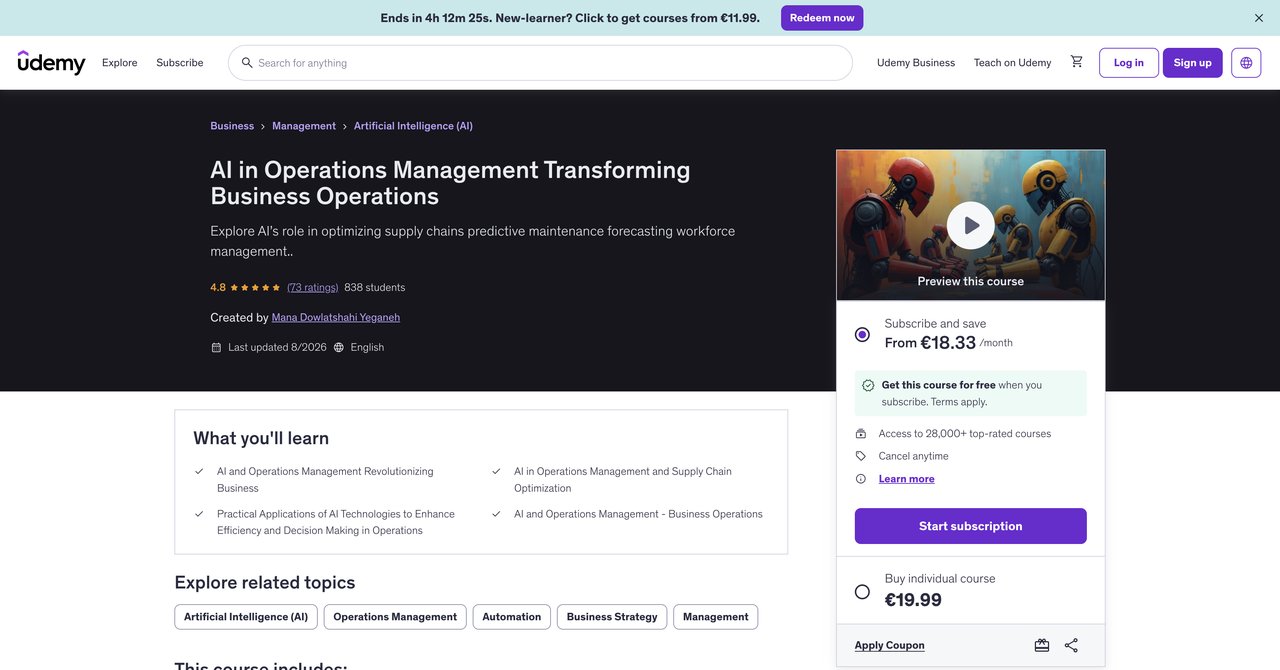Go to Artificial Intelligence (AI) breadcrumb
Screen dimensions: 1280x670
click(x=413, y=126)
